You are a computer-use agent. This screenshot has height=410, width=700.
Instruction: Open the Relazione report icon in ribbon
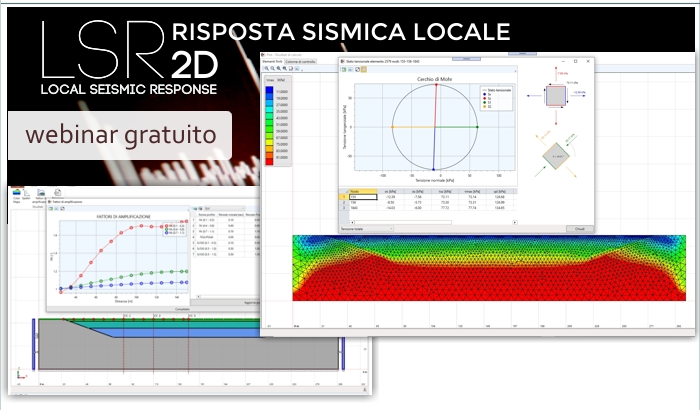point(58,194)
